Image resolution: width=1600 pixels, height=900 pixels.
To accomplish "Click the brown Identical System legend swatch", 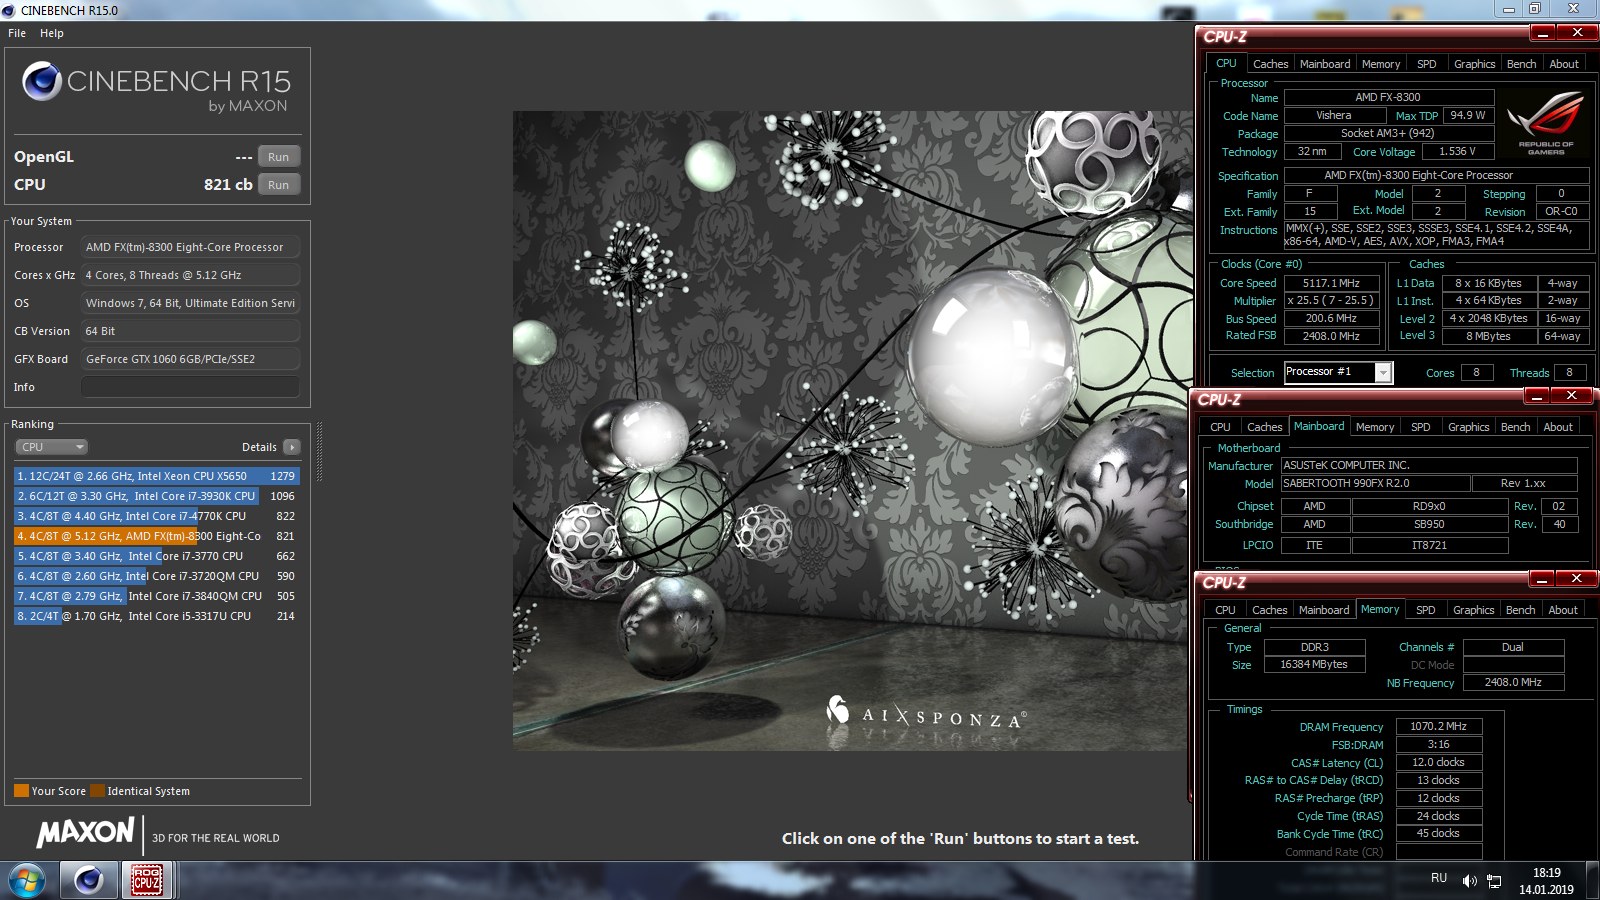I will 97,791.
